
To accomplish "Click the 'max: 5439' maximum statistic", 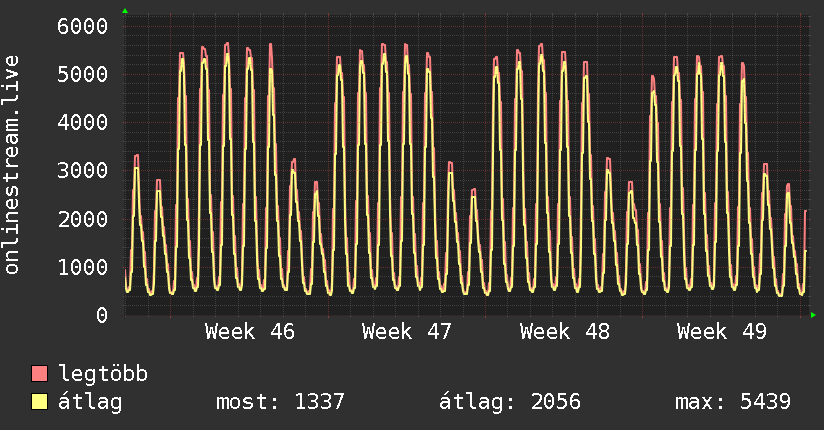I will click(x=733, y=403).
